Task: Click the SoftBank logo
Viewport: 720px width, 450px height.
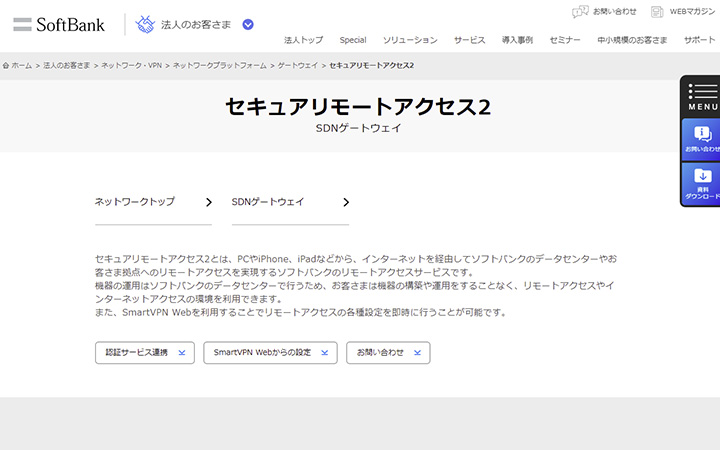Action: 59,24
